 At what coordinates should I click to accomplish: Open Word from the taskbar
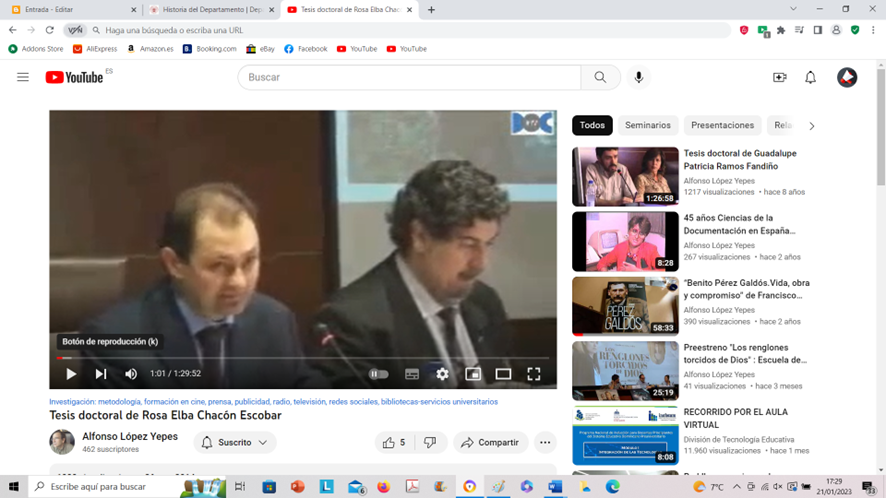[555, 487]
